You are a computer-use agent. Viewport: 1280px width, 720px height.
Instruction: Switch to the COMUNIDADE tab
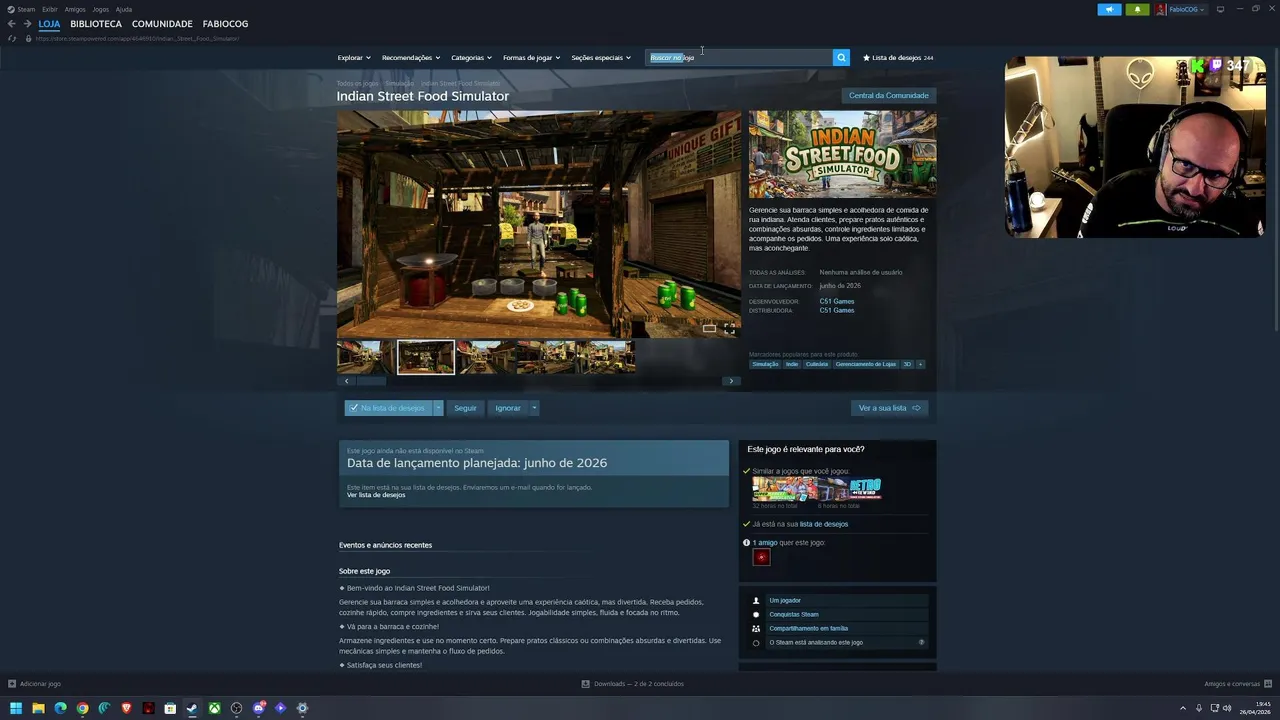click(x=162, y=24)
